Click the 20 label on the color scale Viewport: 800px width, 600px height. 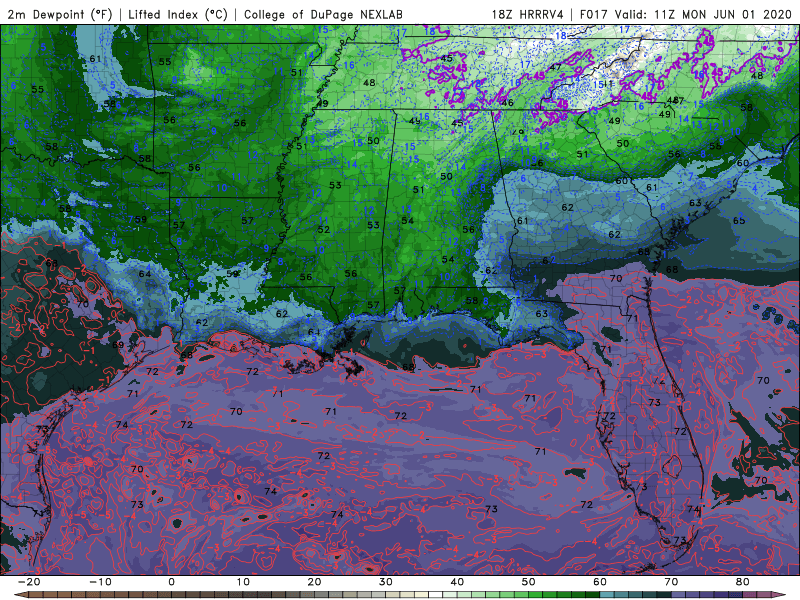click(314, 582)
